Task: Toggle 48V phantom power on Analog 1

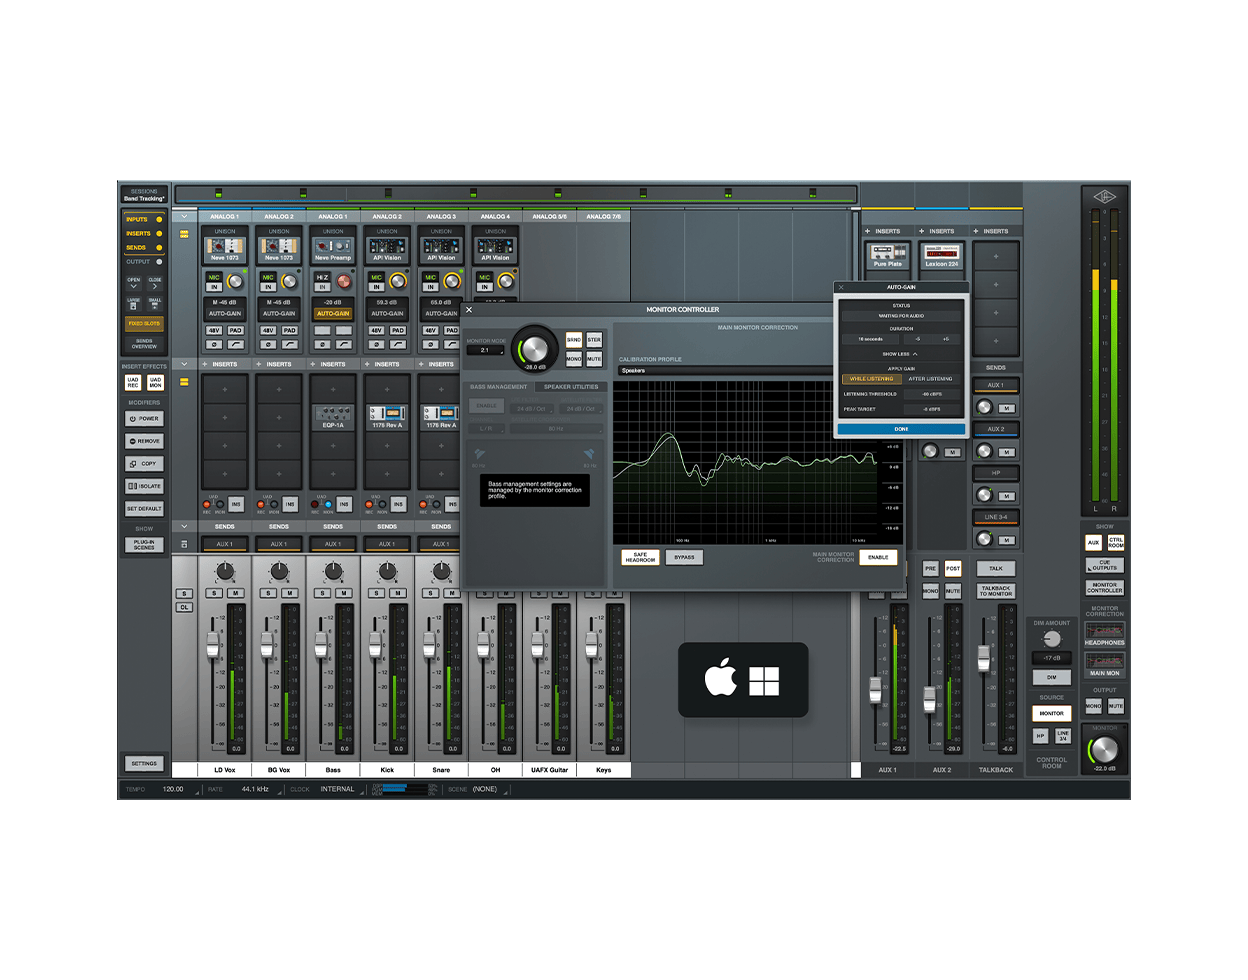Action: click(x=213, y=330)
